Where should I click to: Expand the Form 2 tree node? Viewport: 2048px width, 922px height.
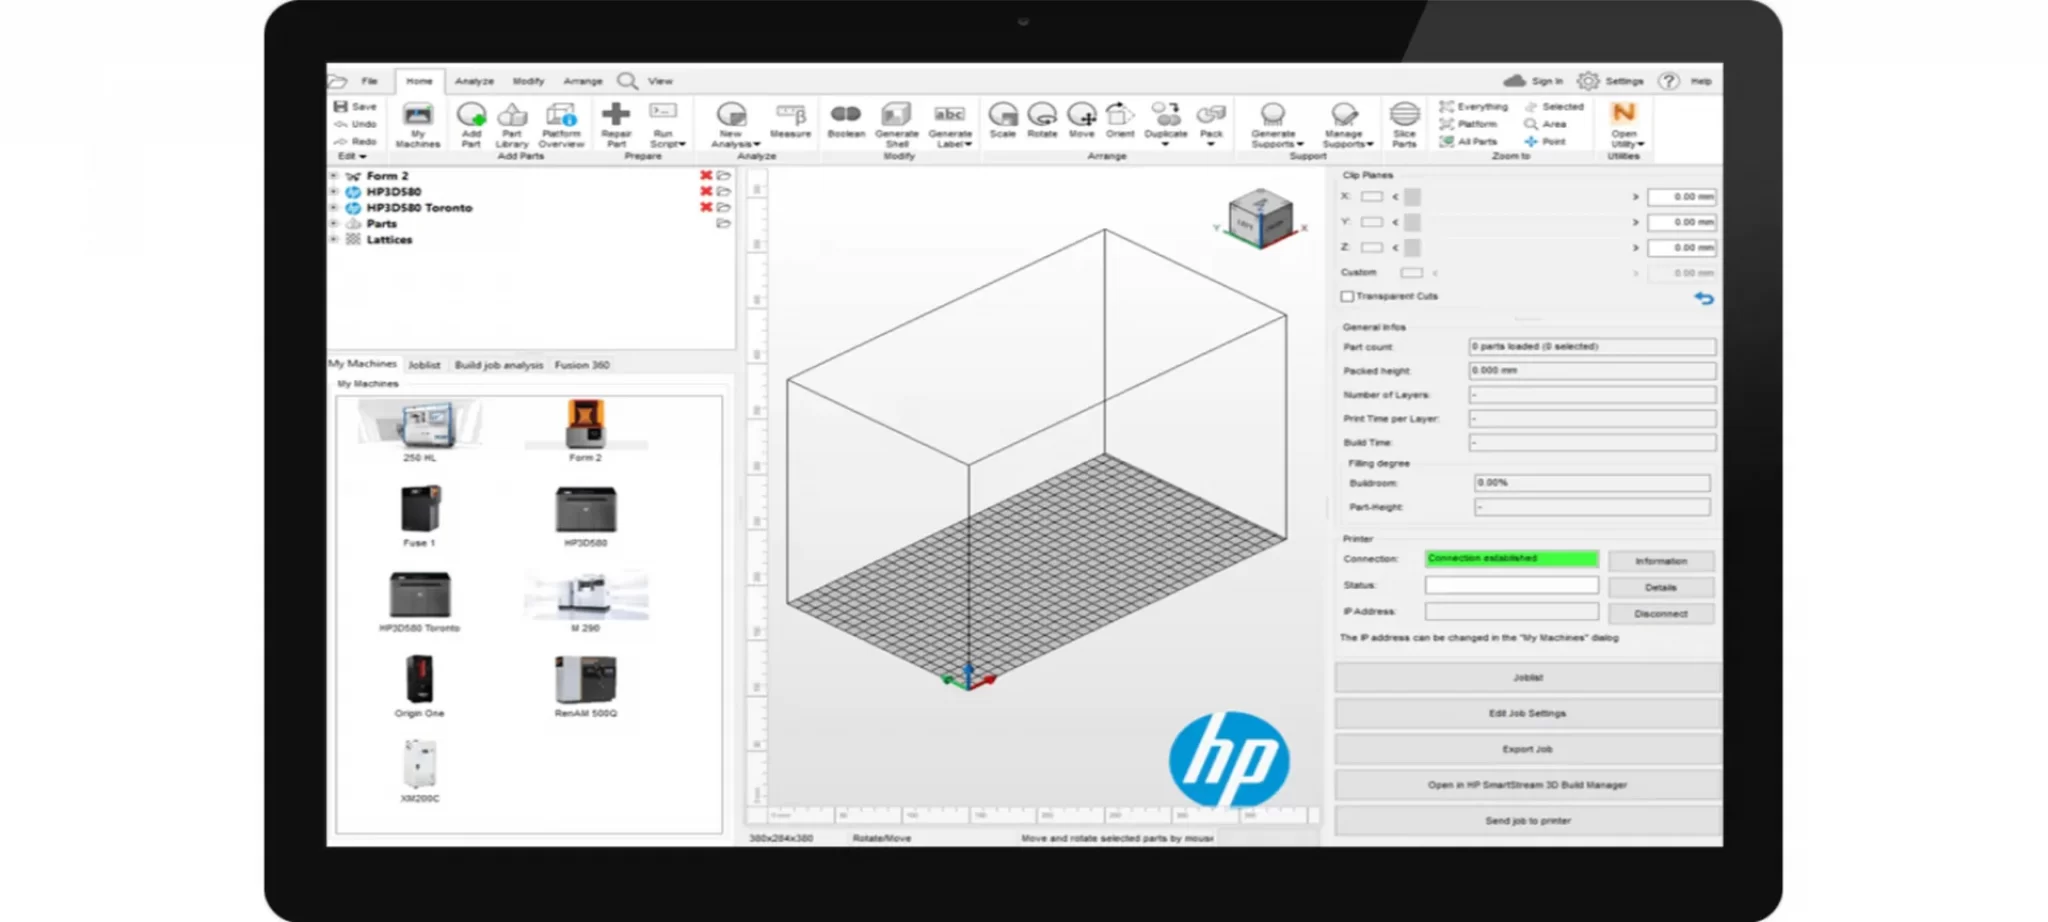tap(334, 175)
